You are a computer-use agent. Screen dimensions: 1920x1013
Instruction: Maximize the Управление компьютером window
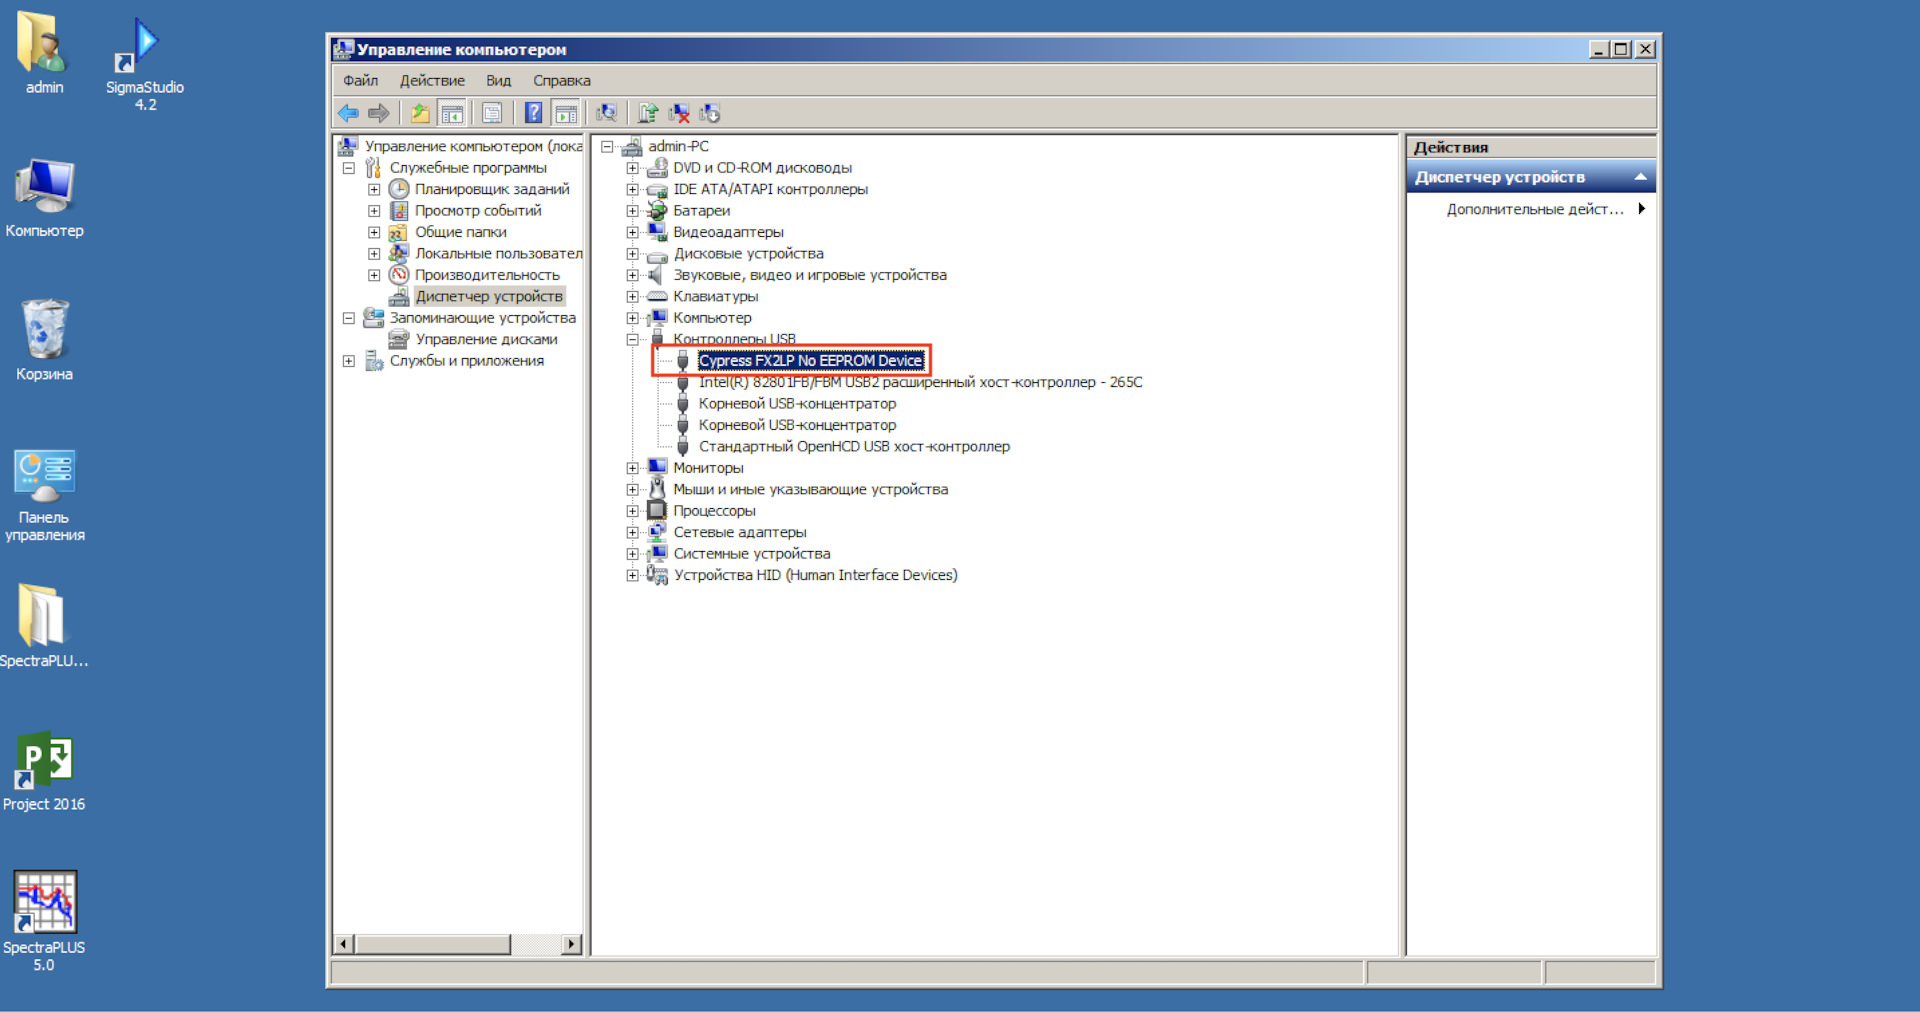pos(1621,49)
